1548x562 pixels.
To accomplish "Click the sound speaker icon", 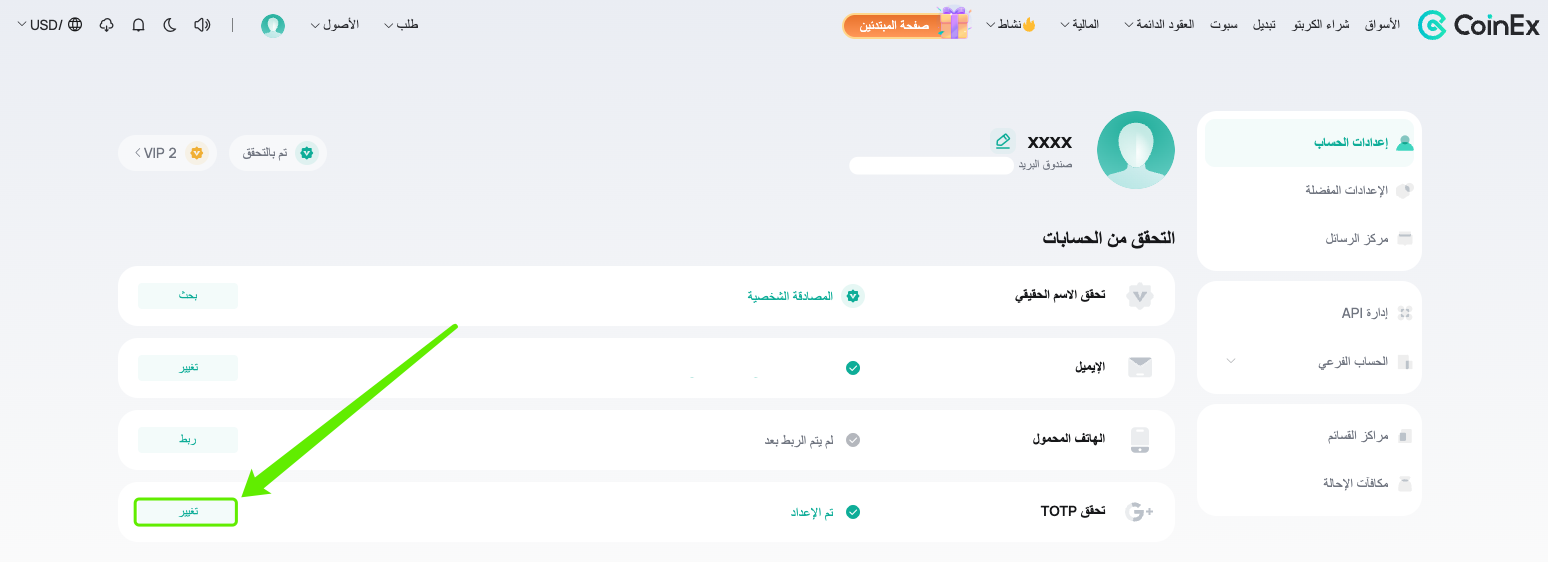I will [202, 25].
